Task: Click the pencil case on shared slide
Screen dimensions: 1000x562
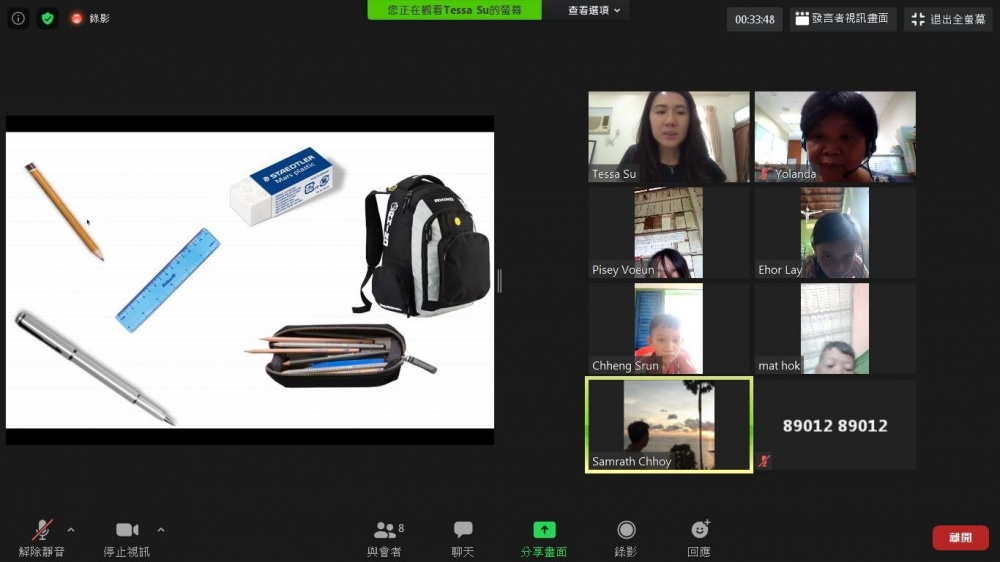Action: (341, 355)
